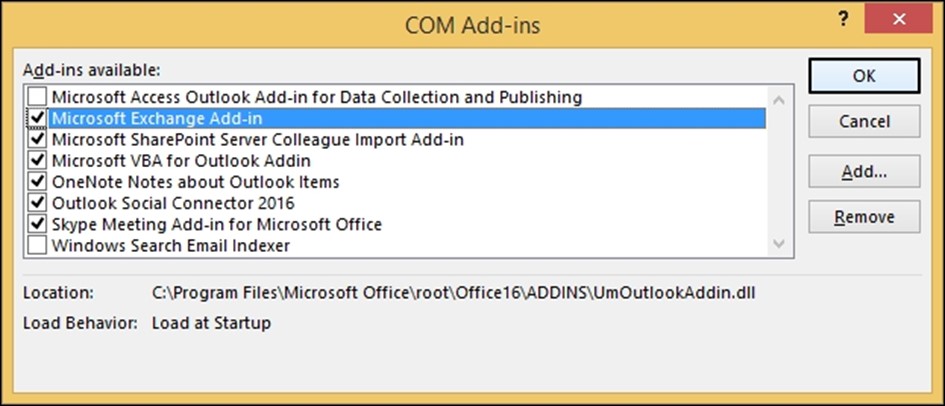Click the list scroll up arrow

coord(779,100)
